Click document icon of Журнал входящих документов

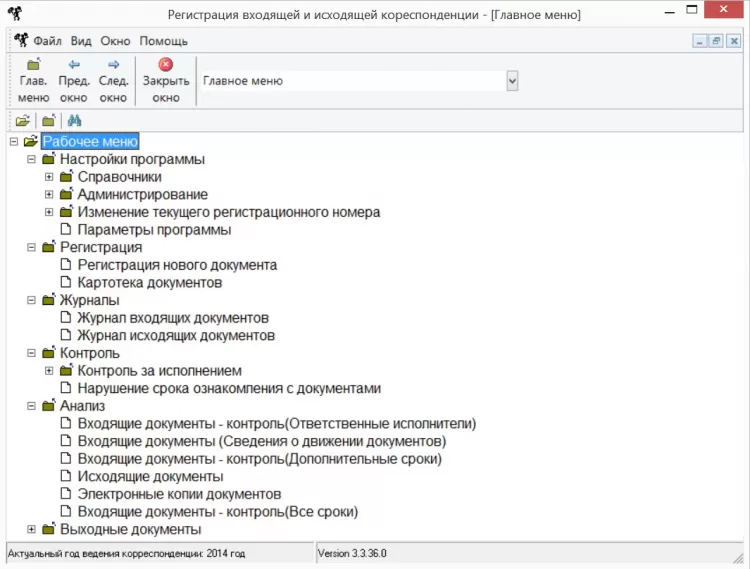(x=66, y=317)
